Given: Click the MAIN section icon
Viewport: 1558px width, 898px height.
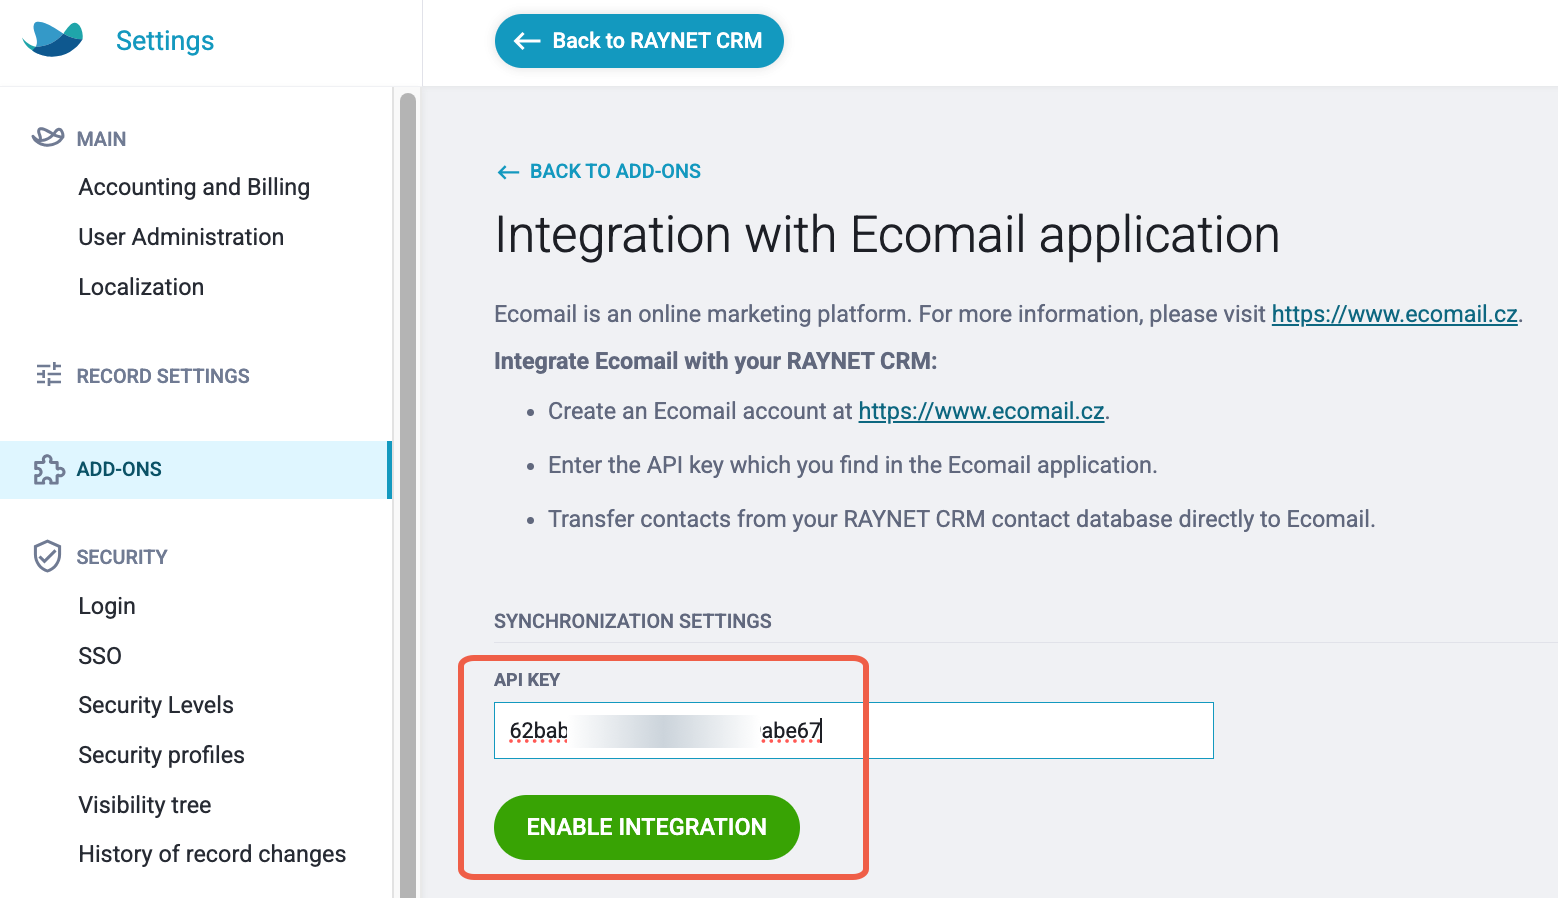Looking at the screenshot, I should (48, 137).
